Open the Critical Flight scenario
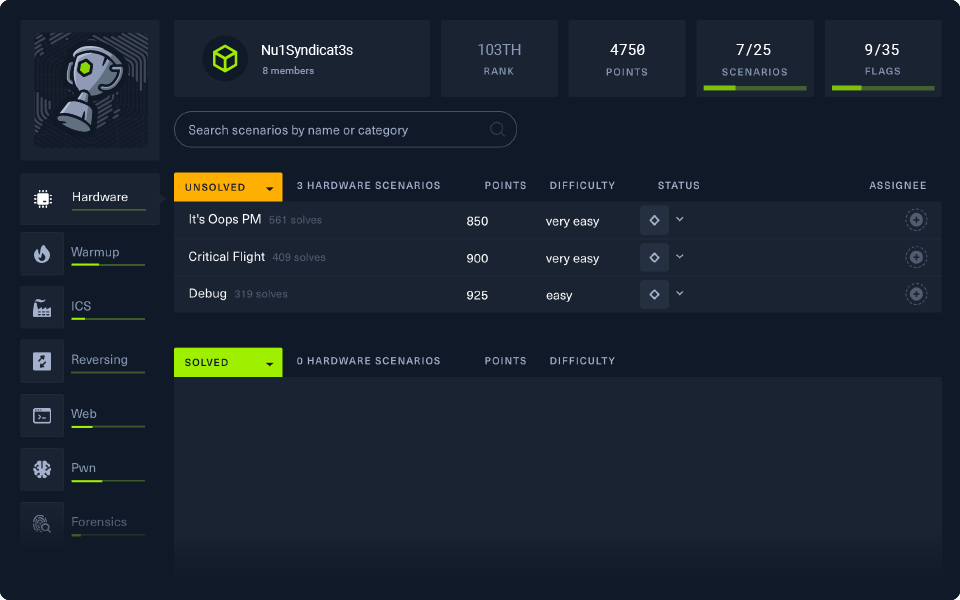Screen dimensions: 960x600 227,257
